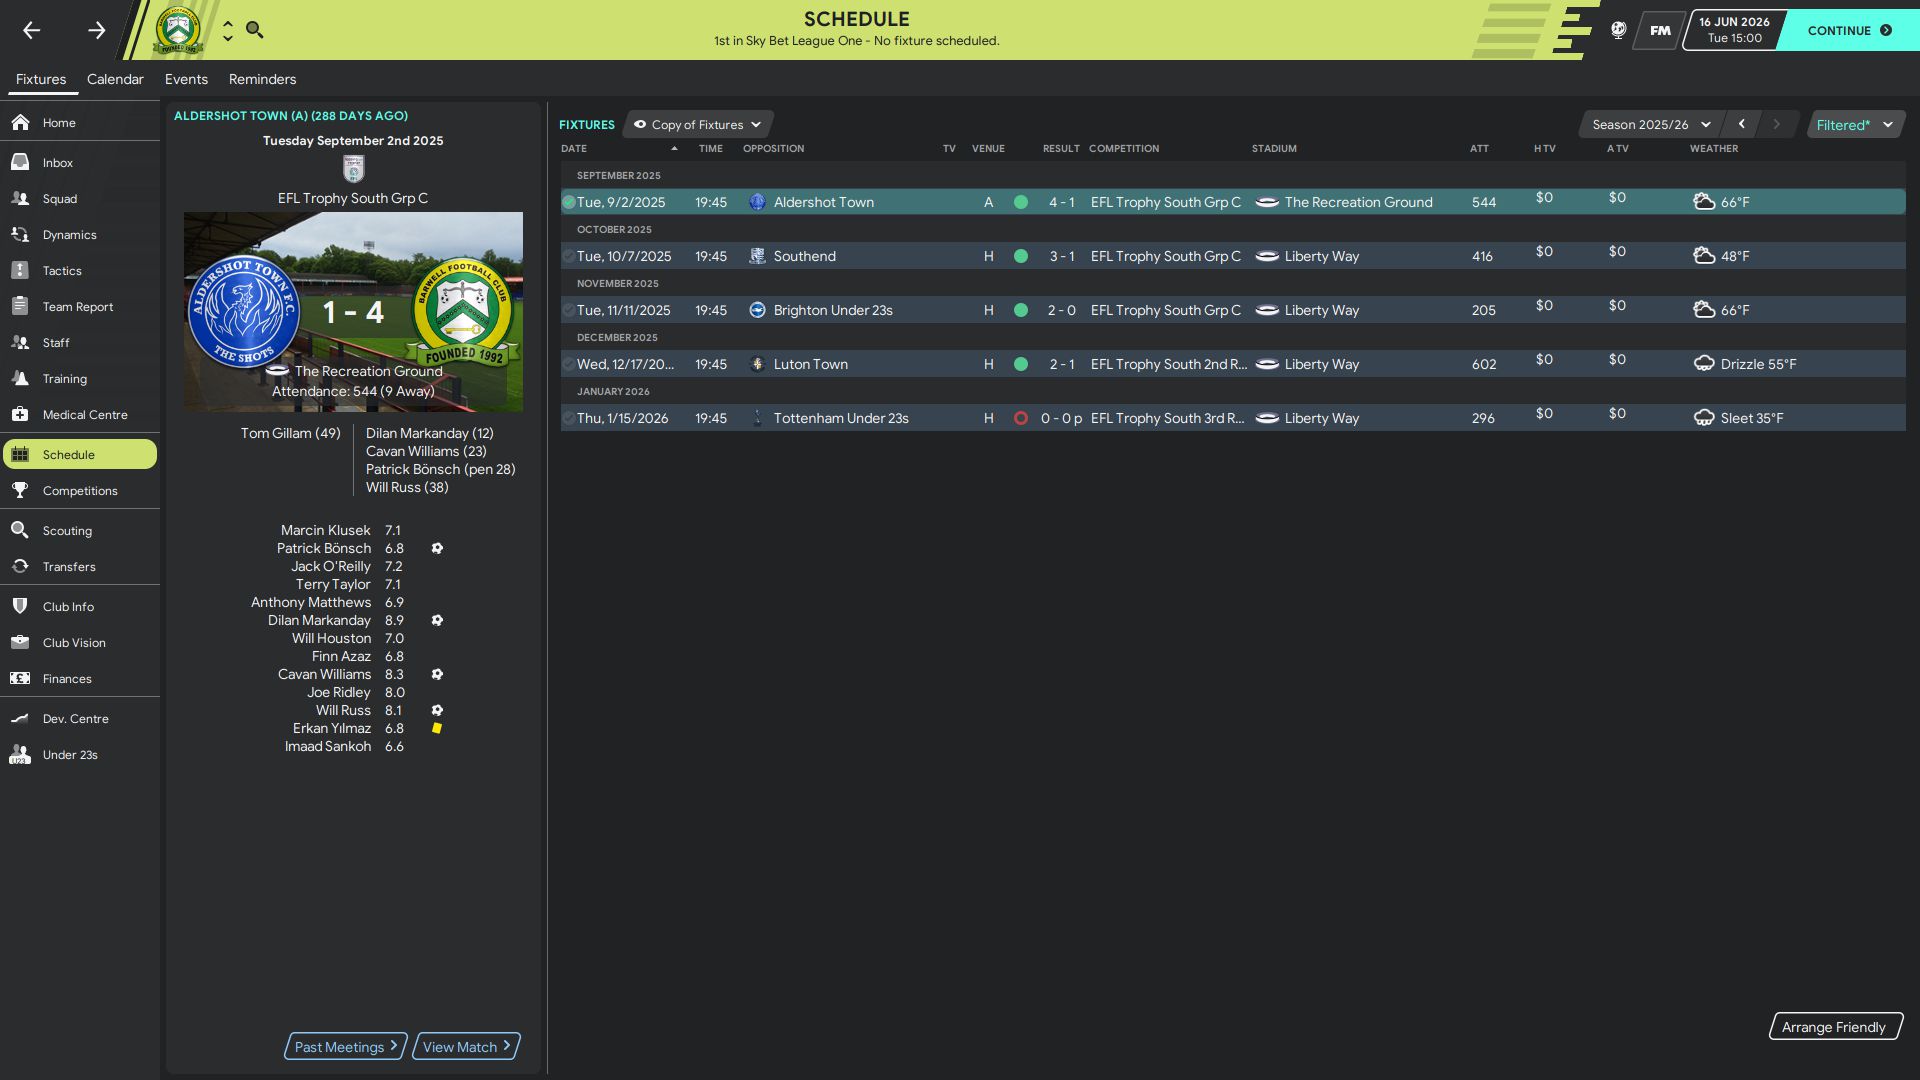Click the Arrange Friendly button
1920x1080 pixels.
(x=1835, y=1027)
